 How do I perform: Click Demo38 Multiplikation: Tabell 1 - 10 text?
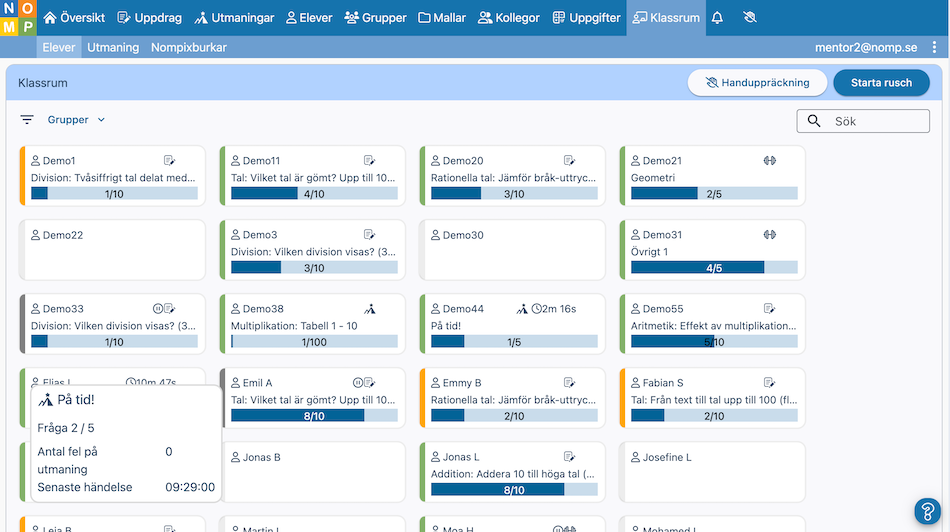pos(294,326)
